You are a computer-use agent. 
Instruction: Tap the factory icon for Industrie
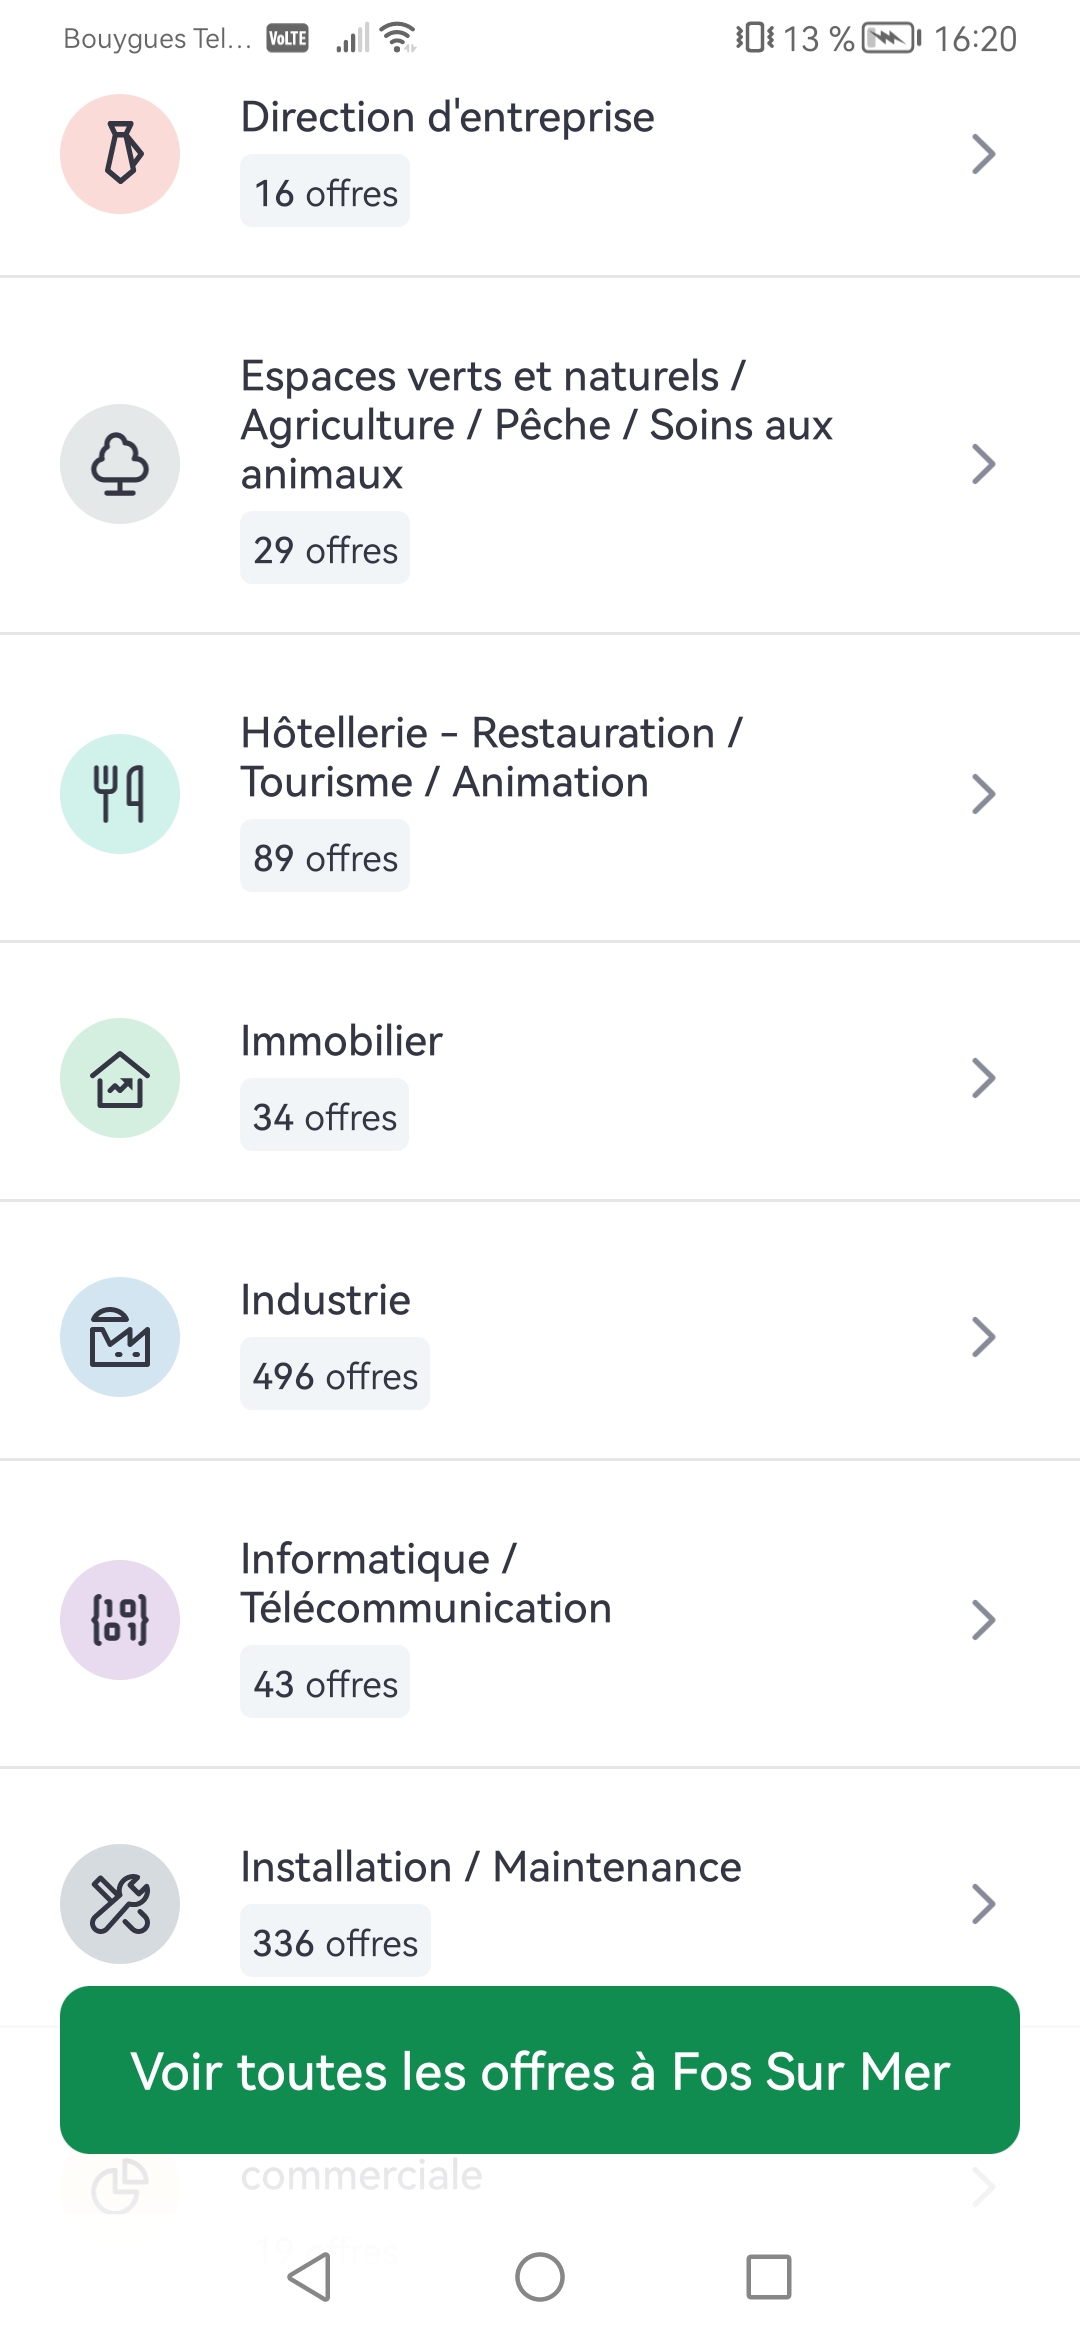tap(120, 1337)
